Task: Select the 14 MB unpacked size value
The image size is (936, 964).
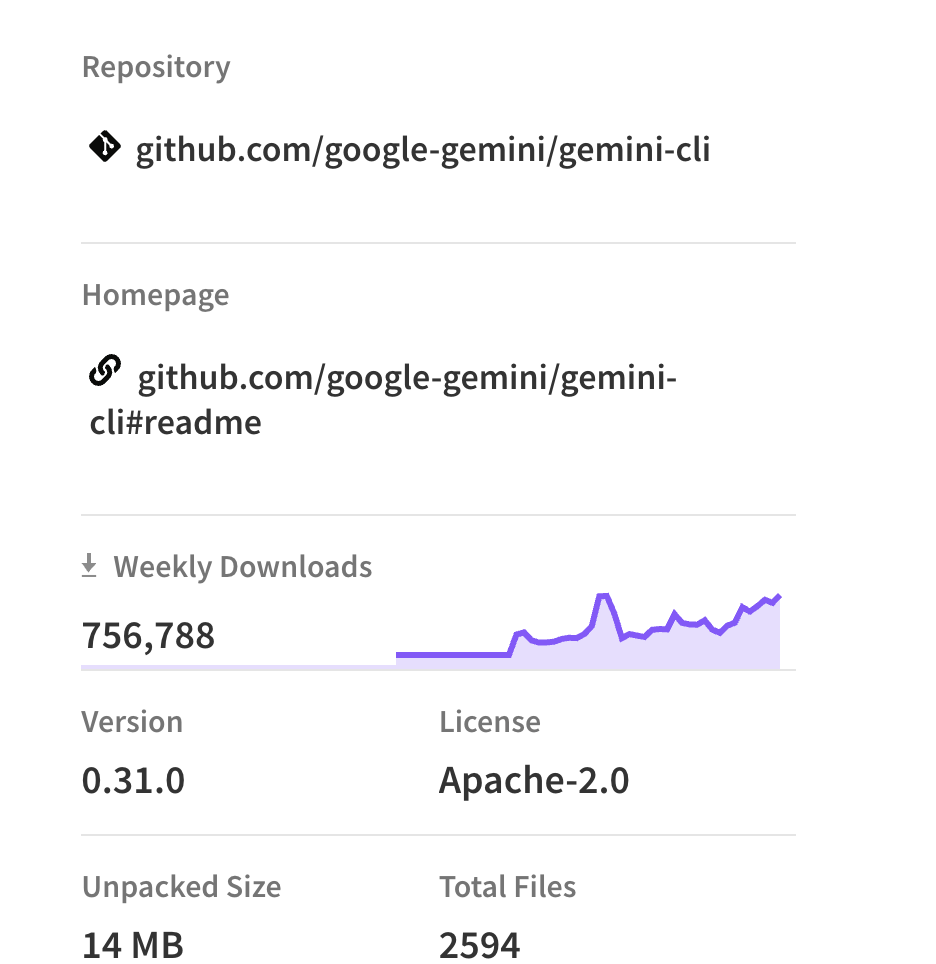Action: [133, 944]
